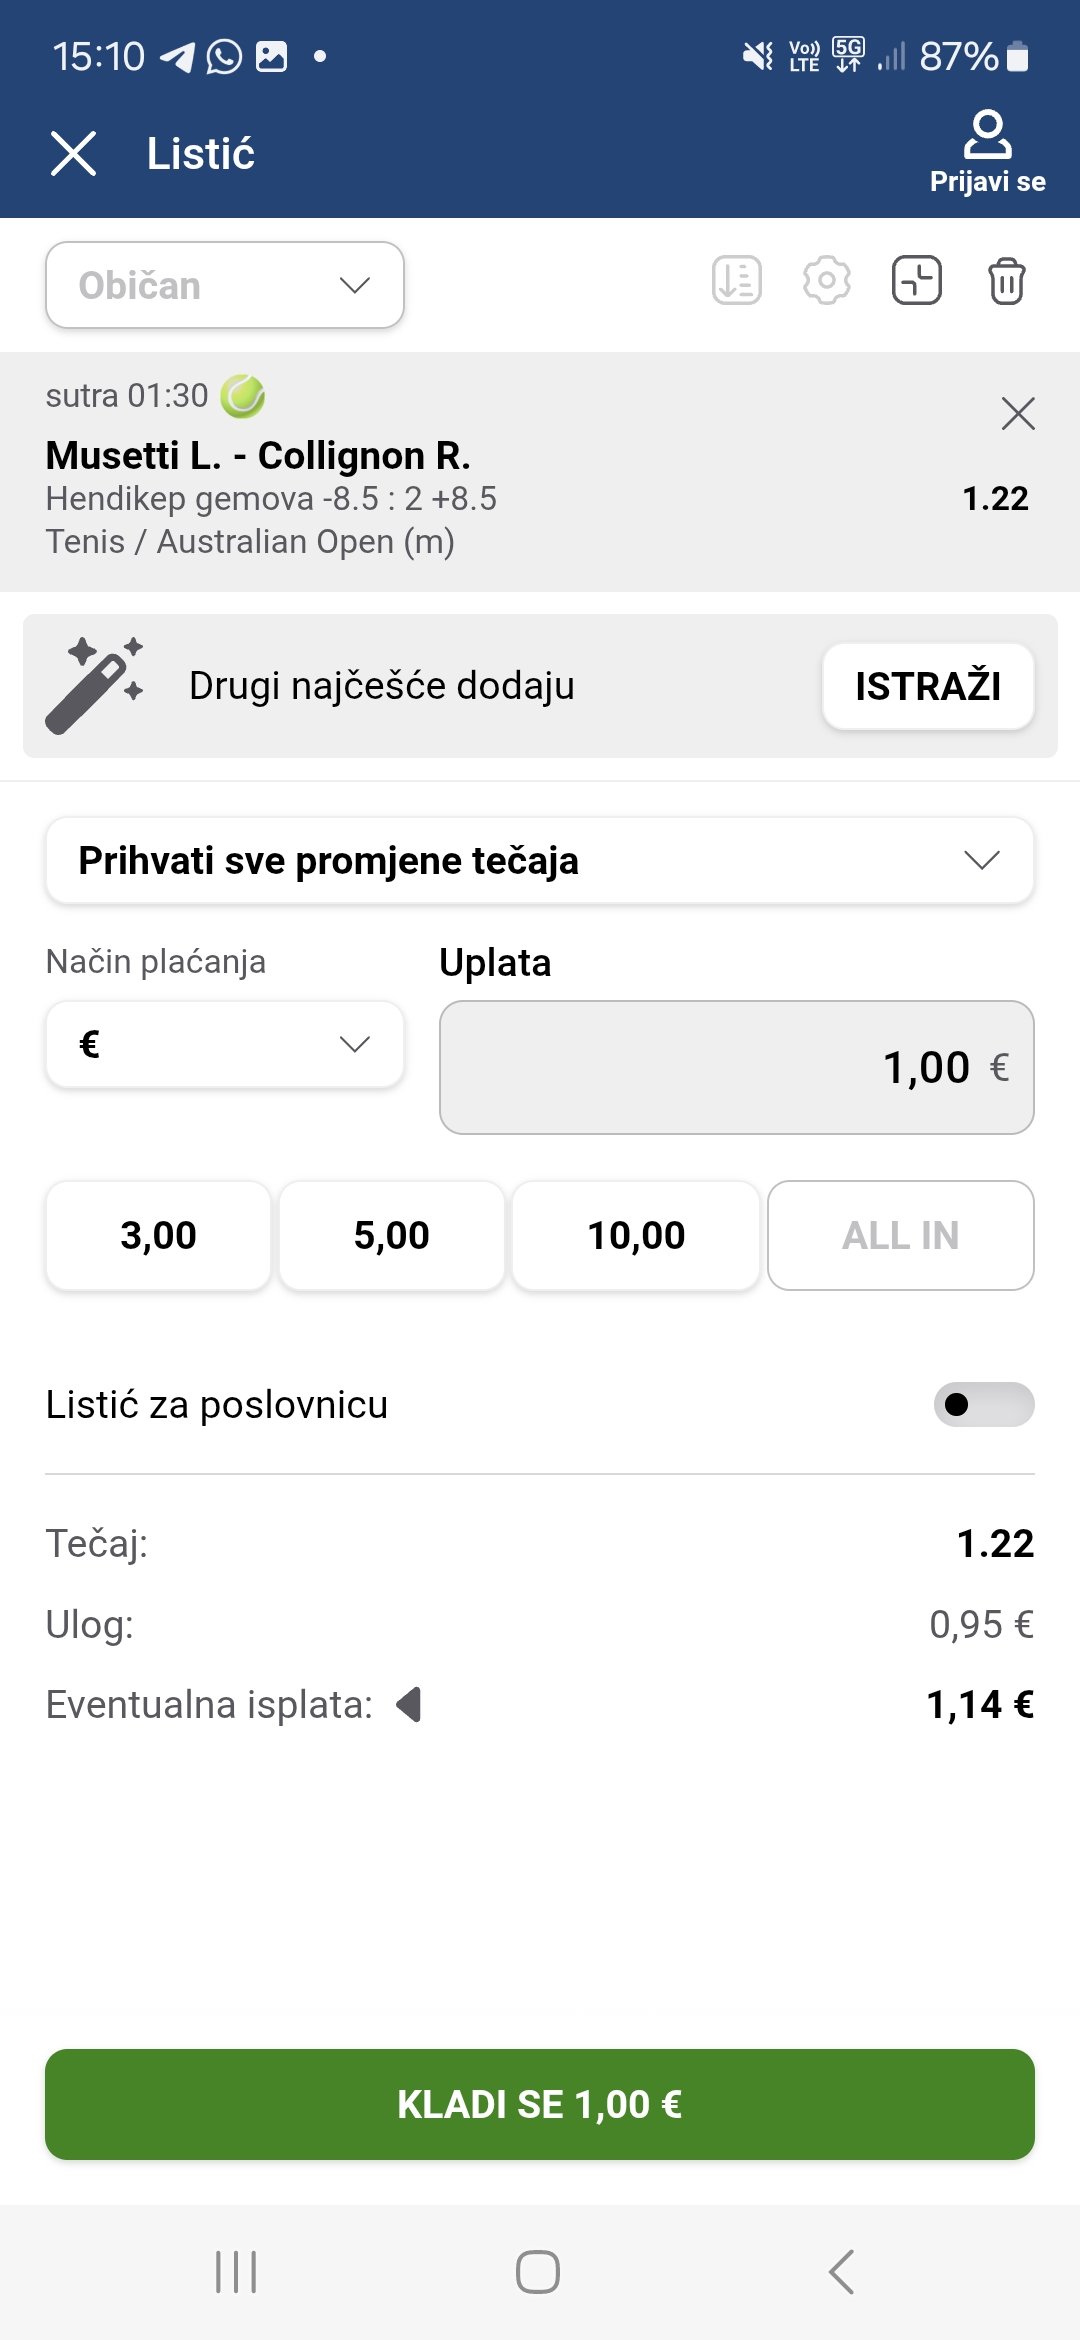Open the Običan slip type dropdown
The width and height of the screenshot is (1080, 2340).
point(225,285)
